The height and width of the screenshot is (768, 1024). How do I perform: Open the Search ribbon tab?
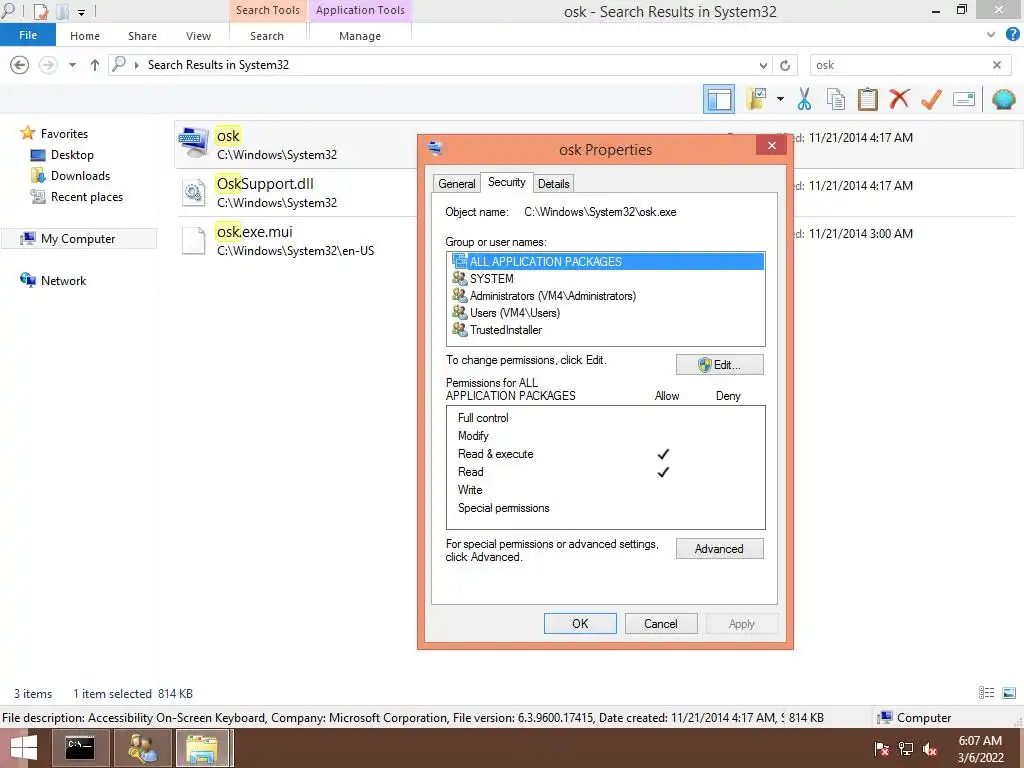[267, 36]
